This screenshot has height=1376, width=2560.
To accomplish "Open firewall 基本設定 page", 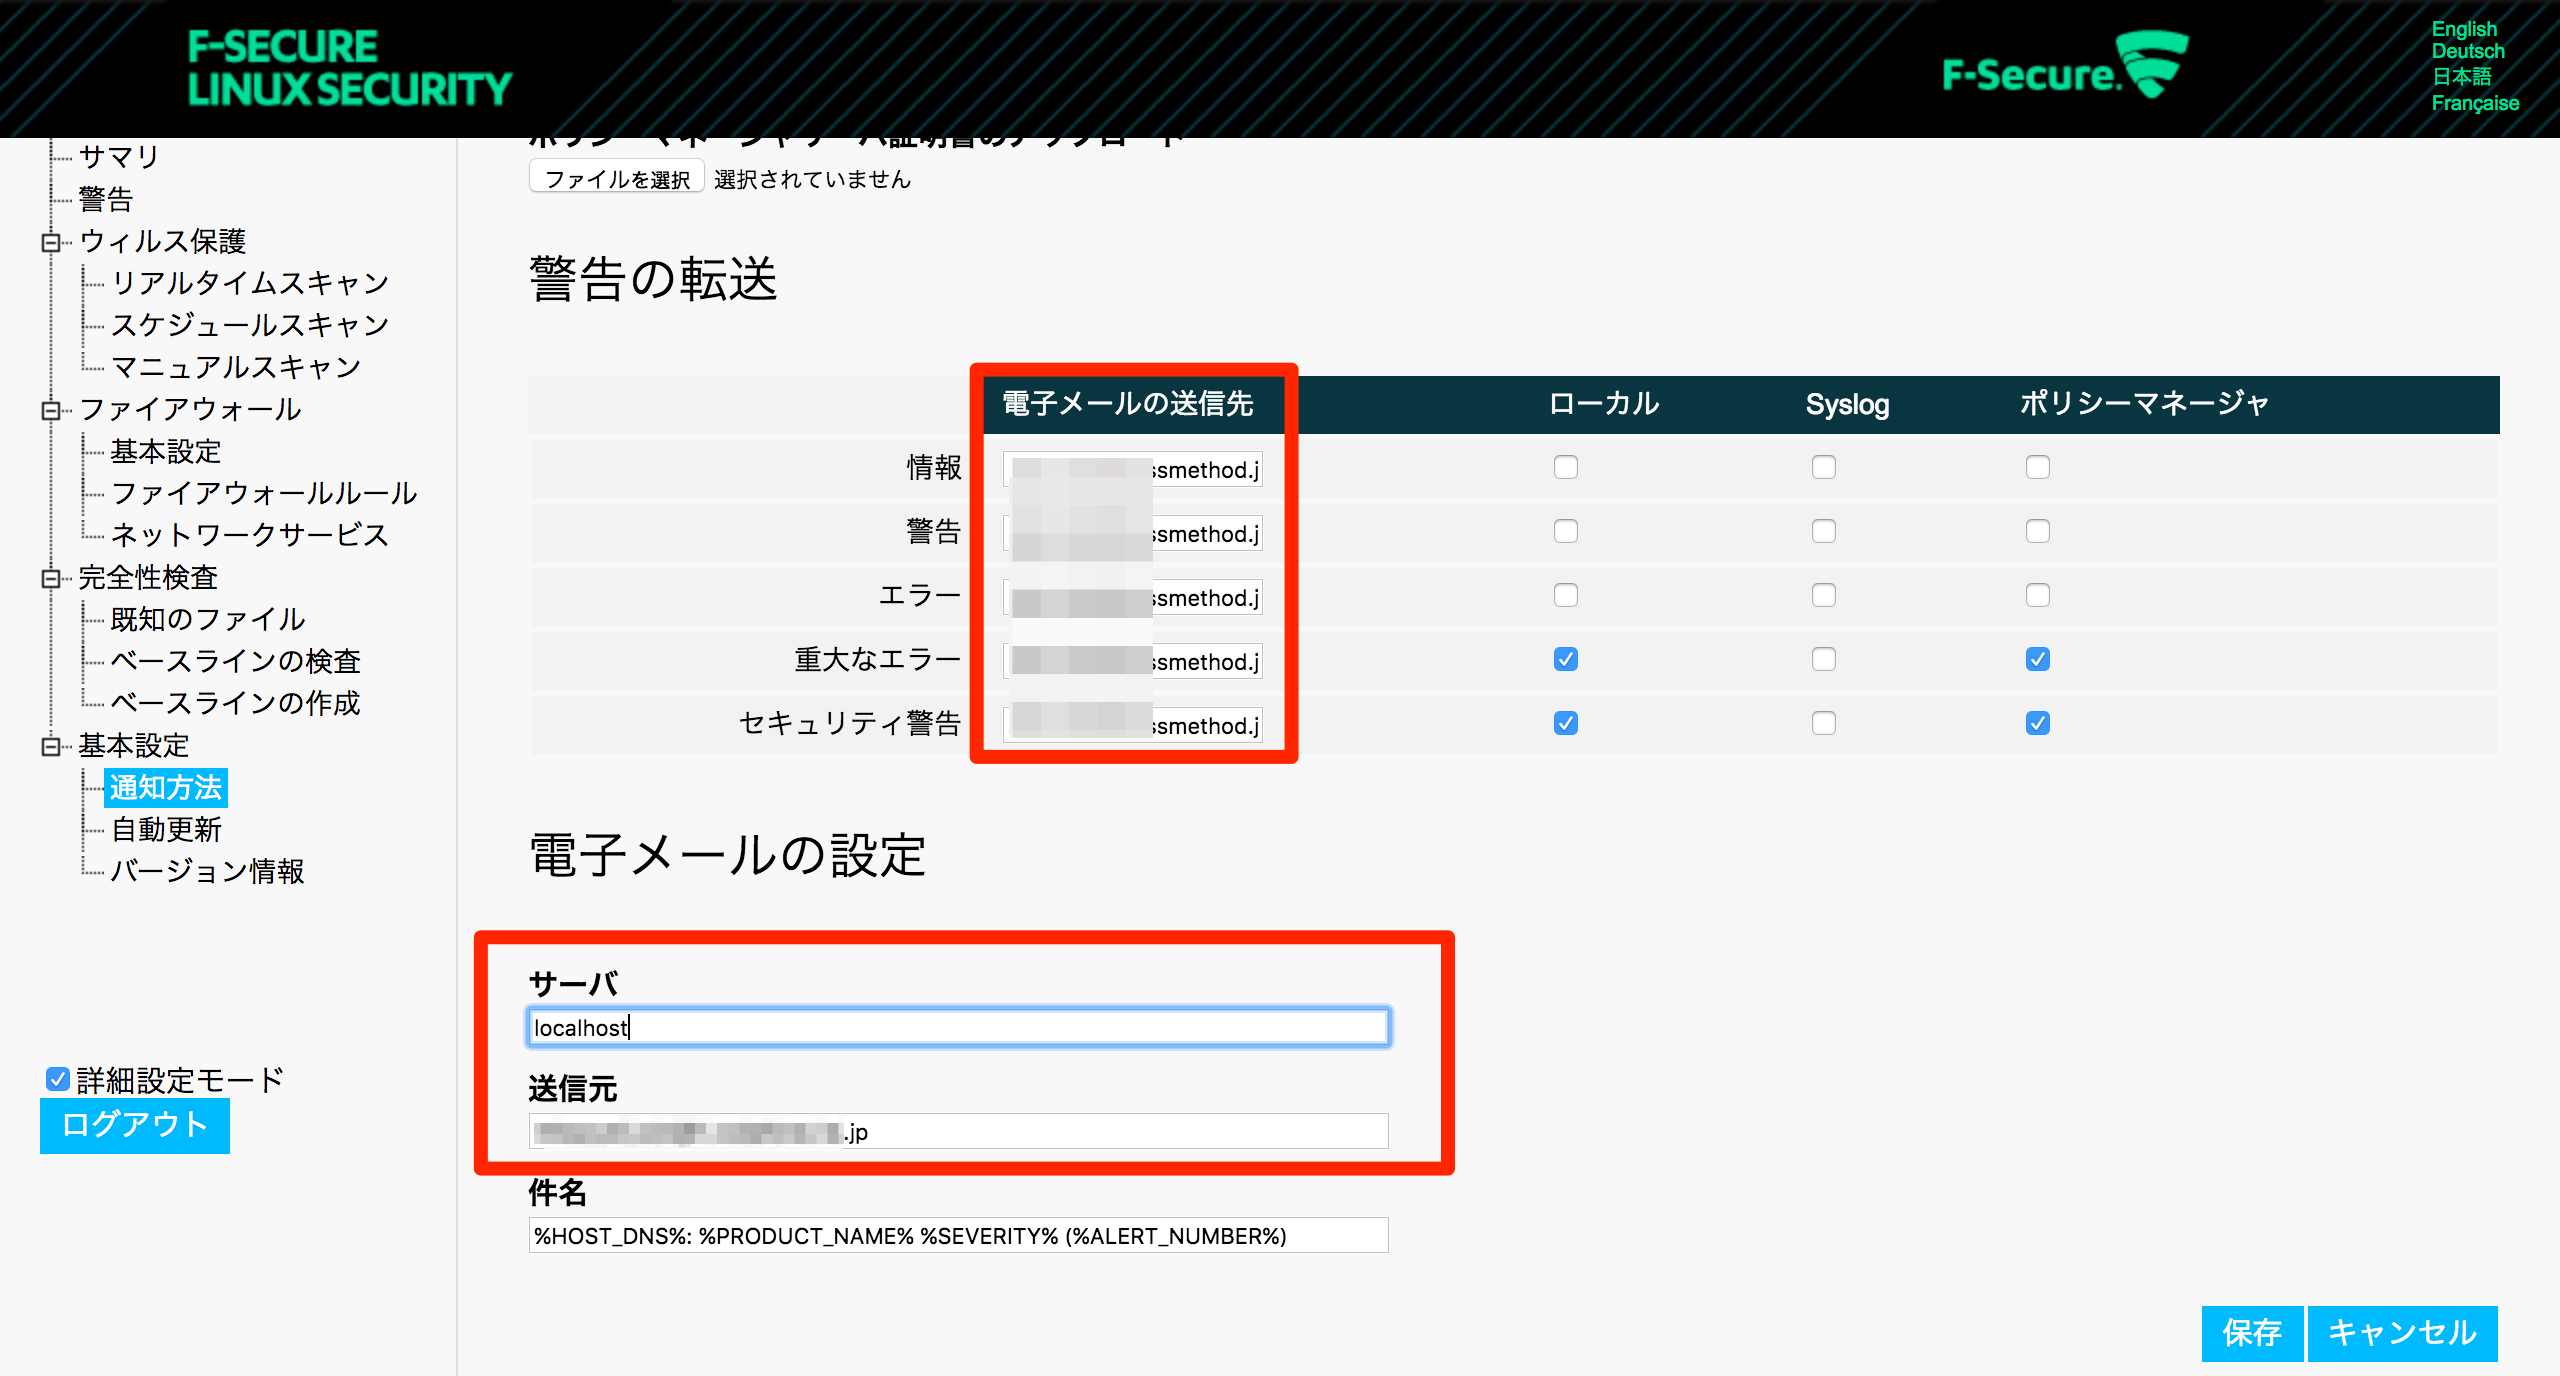I will point(166,451).
